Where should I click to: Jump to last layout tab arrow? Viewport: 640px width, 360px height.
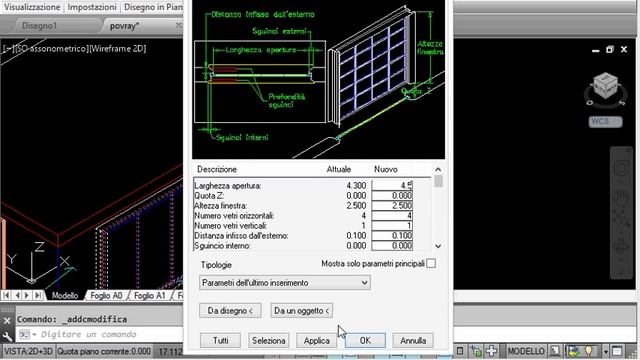(38, 295)
